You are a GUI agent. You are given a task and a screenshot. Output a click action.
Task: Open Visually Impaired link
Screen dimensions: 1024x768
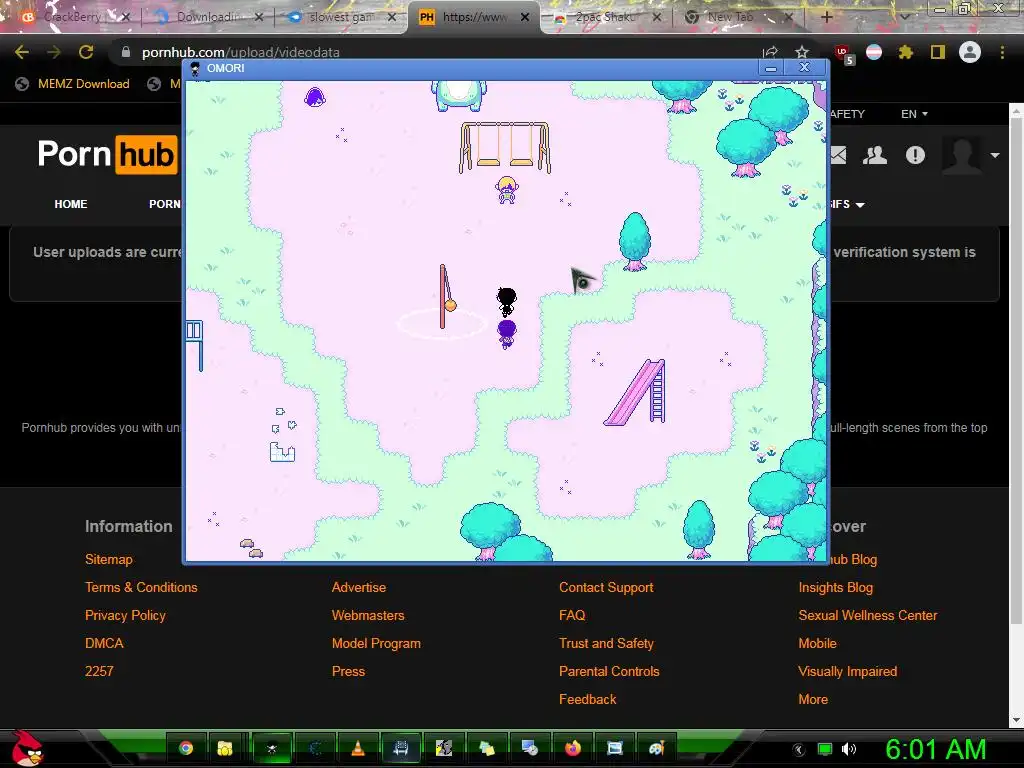pyautogui.click(x=848, y=671)
